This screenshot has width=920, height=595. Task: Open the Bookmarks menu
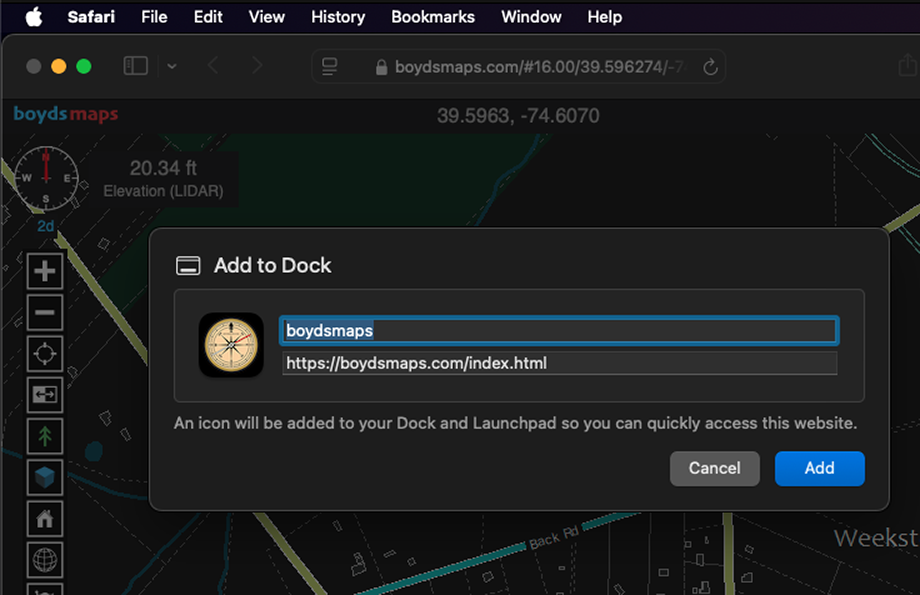(433, 17)
